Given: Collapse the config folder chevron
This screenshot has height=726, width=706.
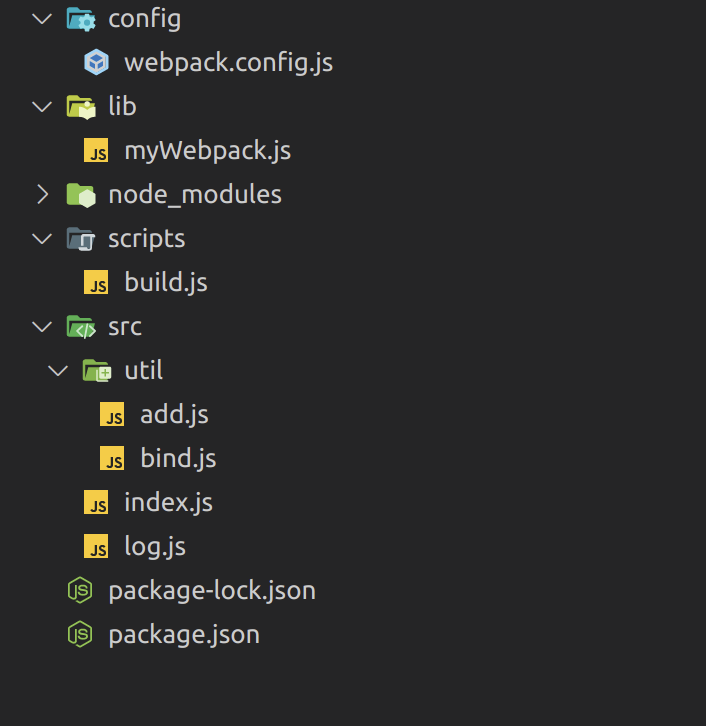Looking at the screenshot, I should click(42, 19).
